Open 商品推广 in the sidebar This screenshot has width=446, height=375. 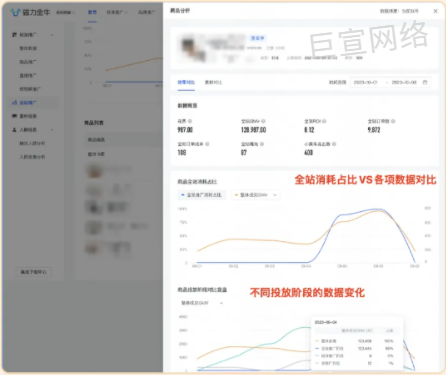click(x=28, y=62)
